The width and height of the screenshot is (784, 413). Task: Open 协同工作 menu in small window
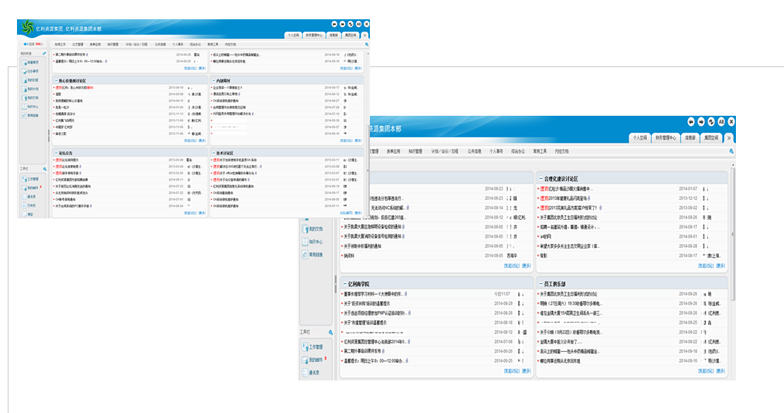(60, 44)
